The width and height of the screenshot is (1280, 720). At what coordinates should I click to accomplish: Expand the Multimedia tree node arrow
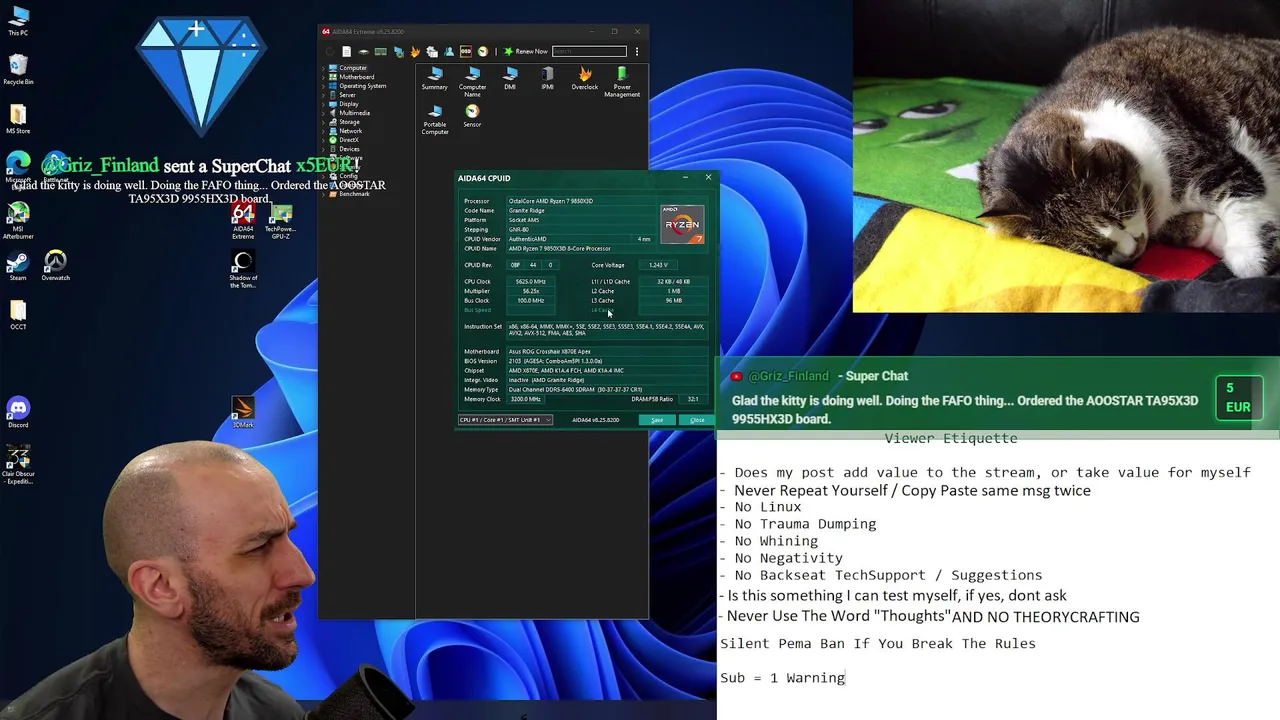pos(324,113)
